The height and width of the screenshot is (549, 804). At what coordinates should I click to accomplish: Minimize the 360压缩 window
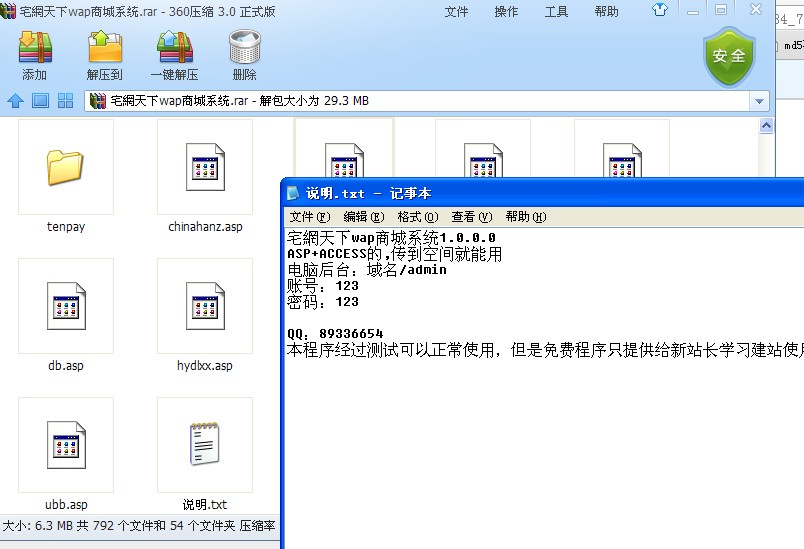click(693, 10)
